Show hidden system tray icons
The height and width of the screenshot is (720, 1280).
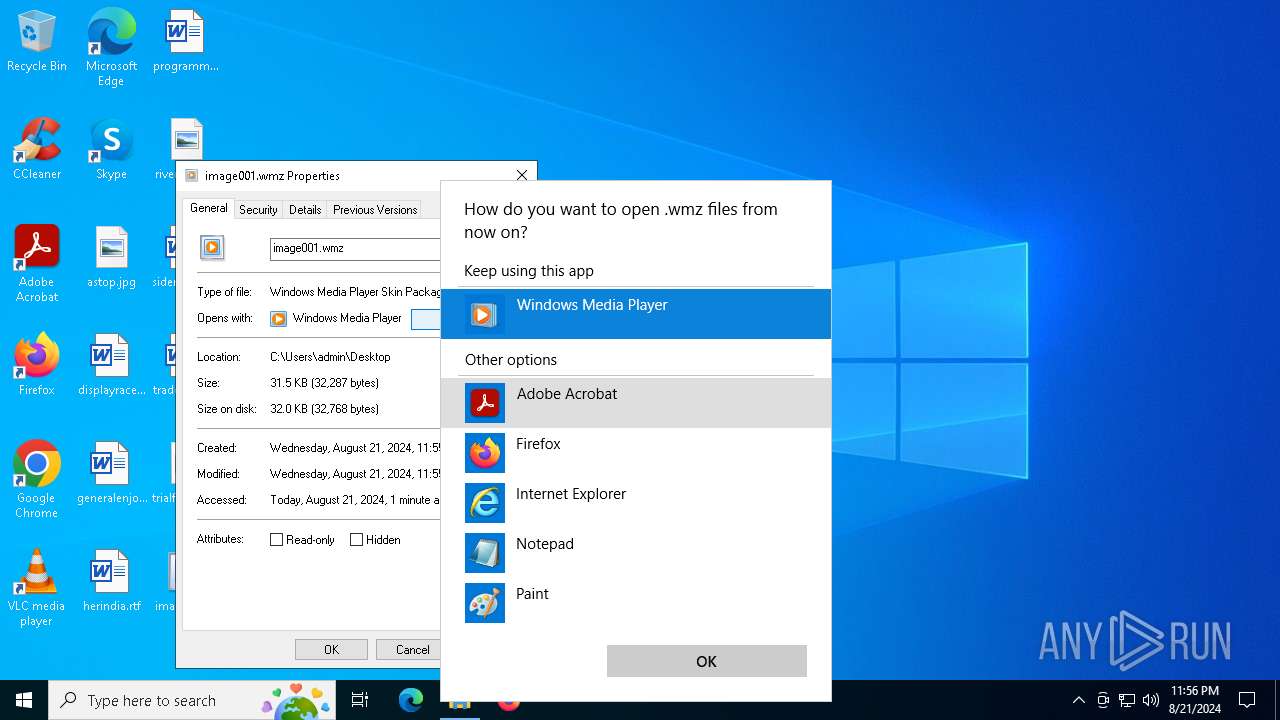1078,700
